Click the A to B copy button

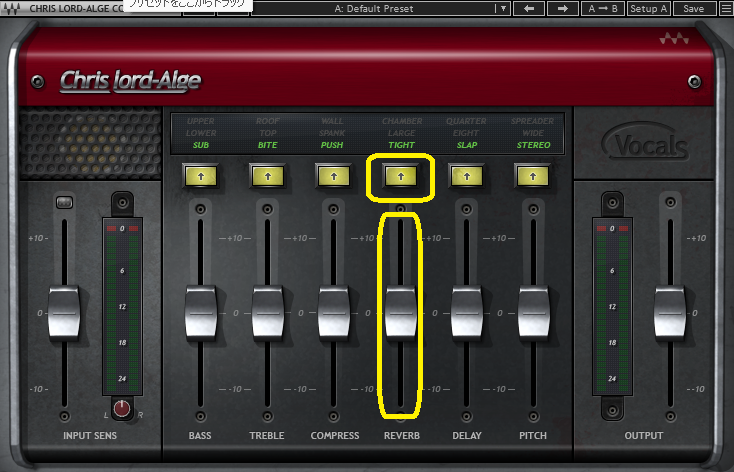coord(604,8)
